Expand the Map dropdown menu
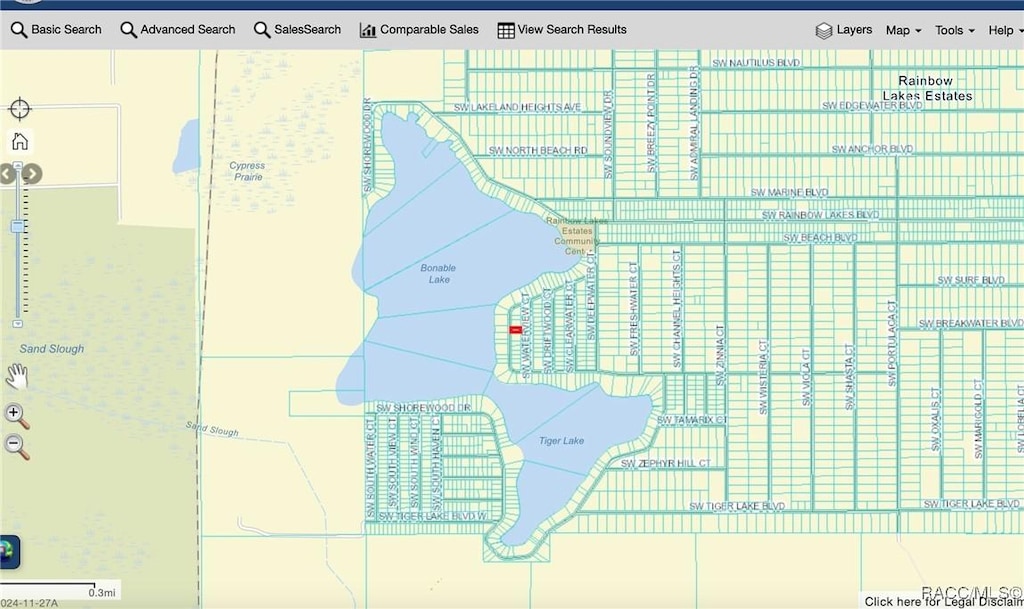The width and height of the screenshot is (1024, 609). pyautogui.click(x=903, y=30)
